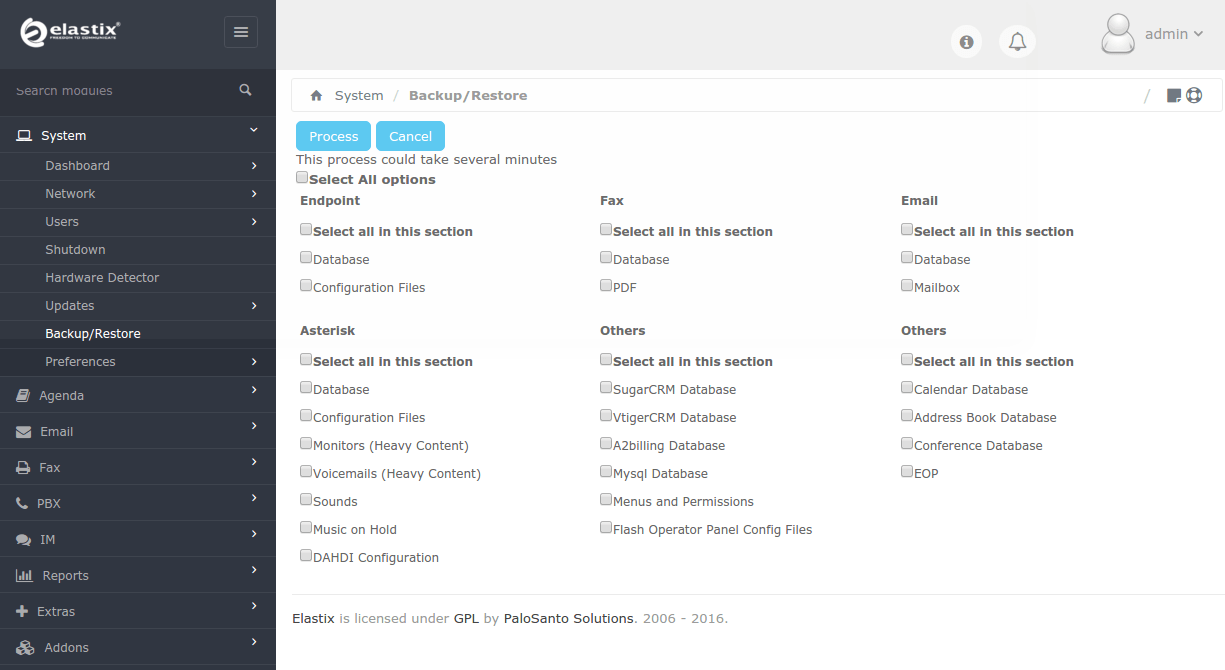The image size is (1225, 670).
Task: Open the Hardware Detector menu item
Action: (102, 278)
